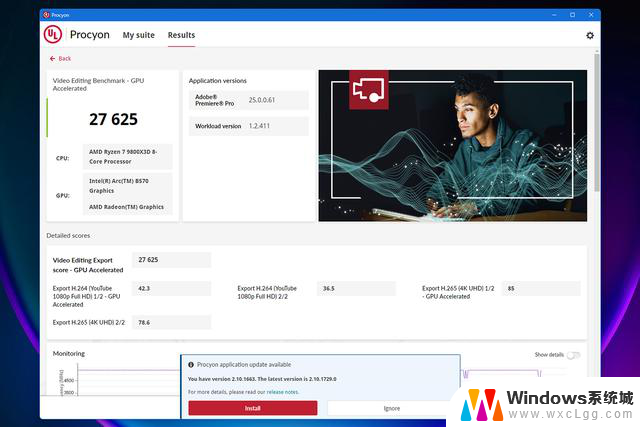Viewport: 640px width, 427px height.
Task: Click the Back arrow icon
Action: 52,58
